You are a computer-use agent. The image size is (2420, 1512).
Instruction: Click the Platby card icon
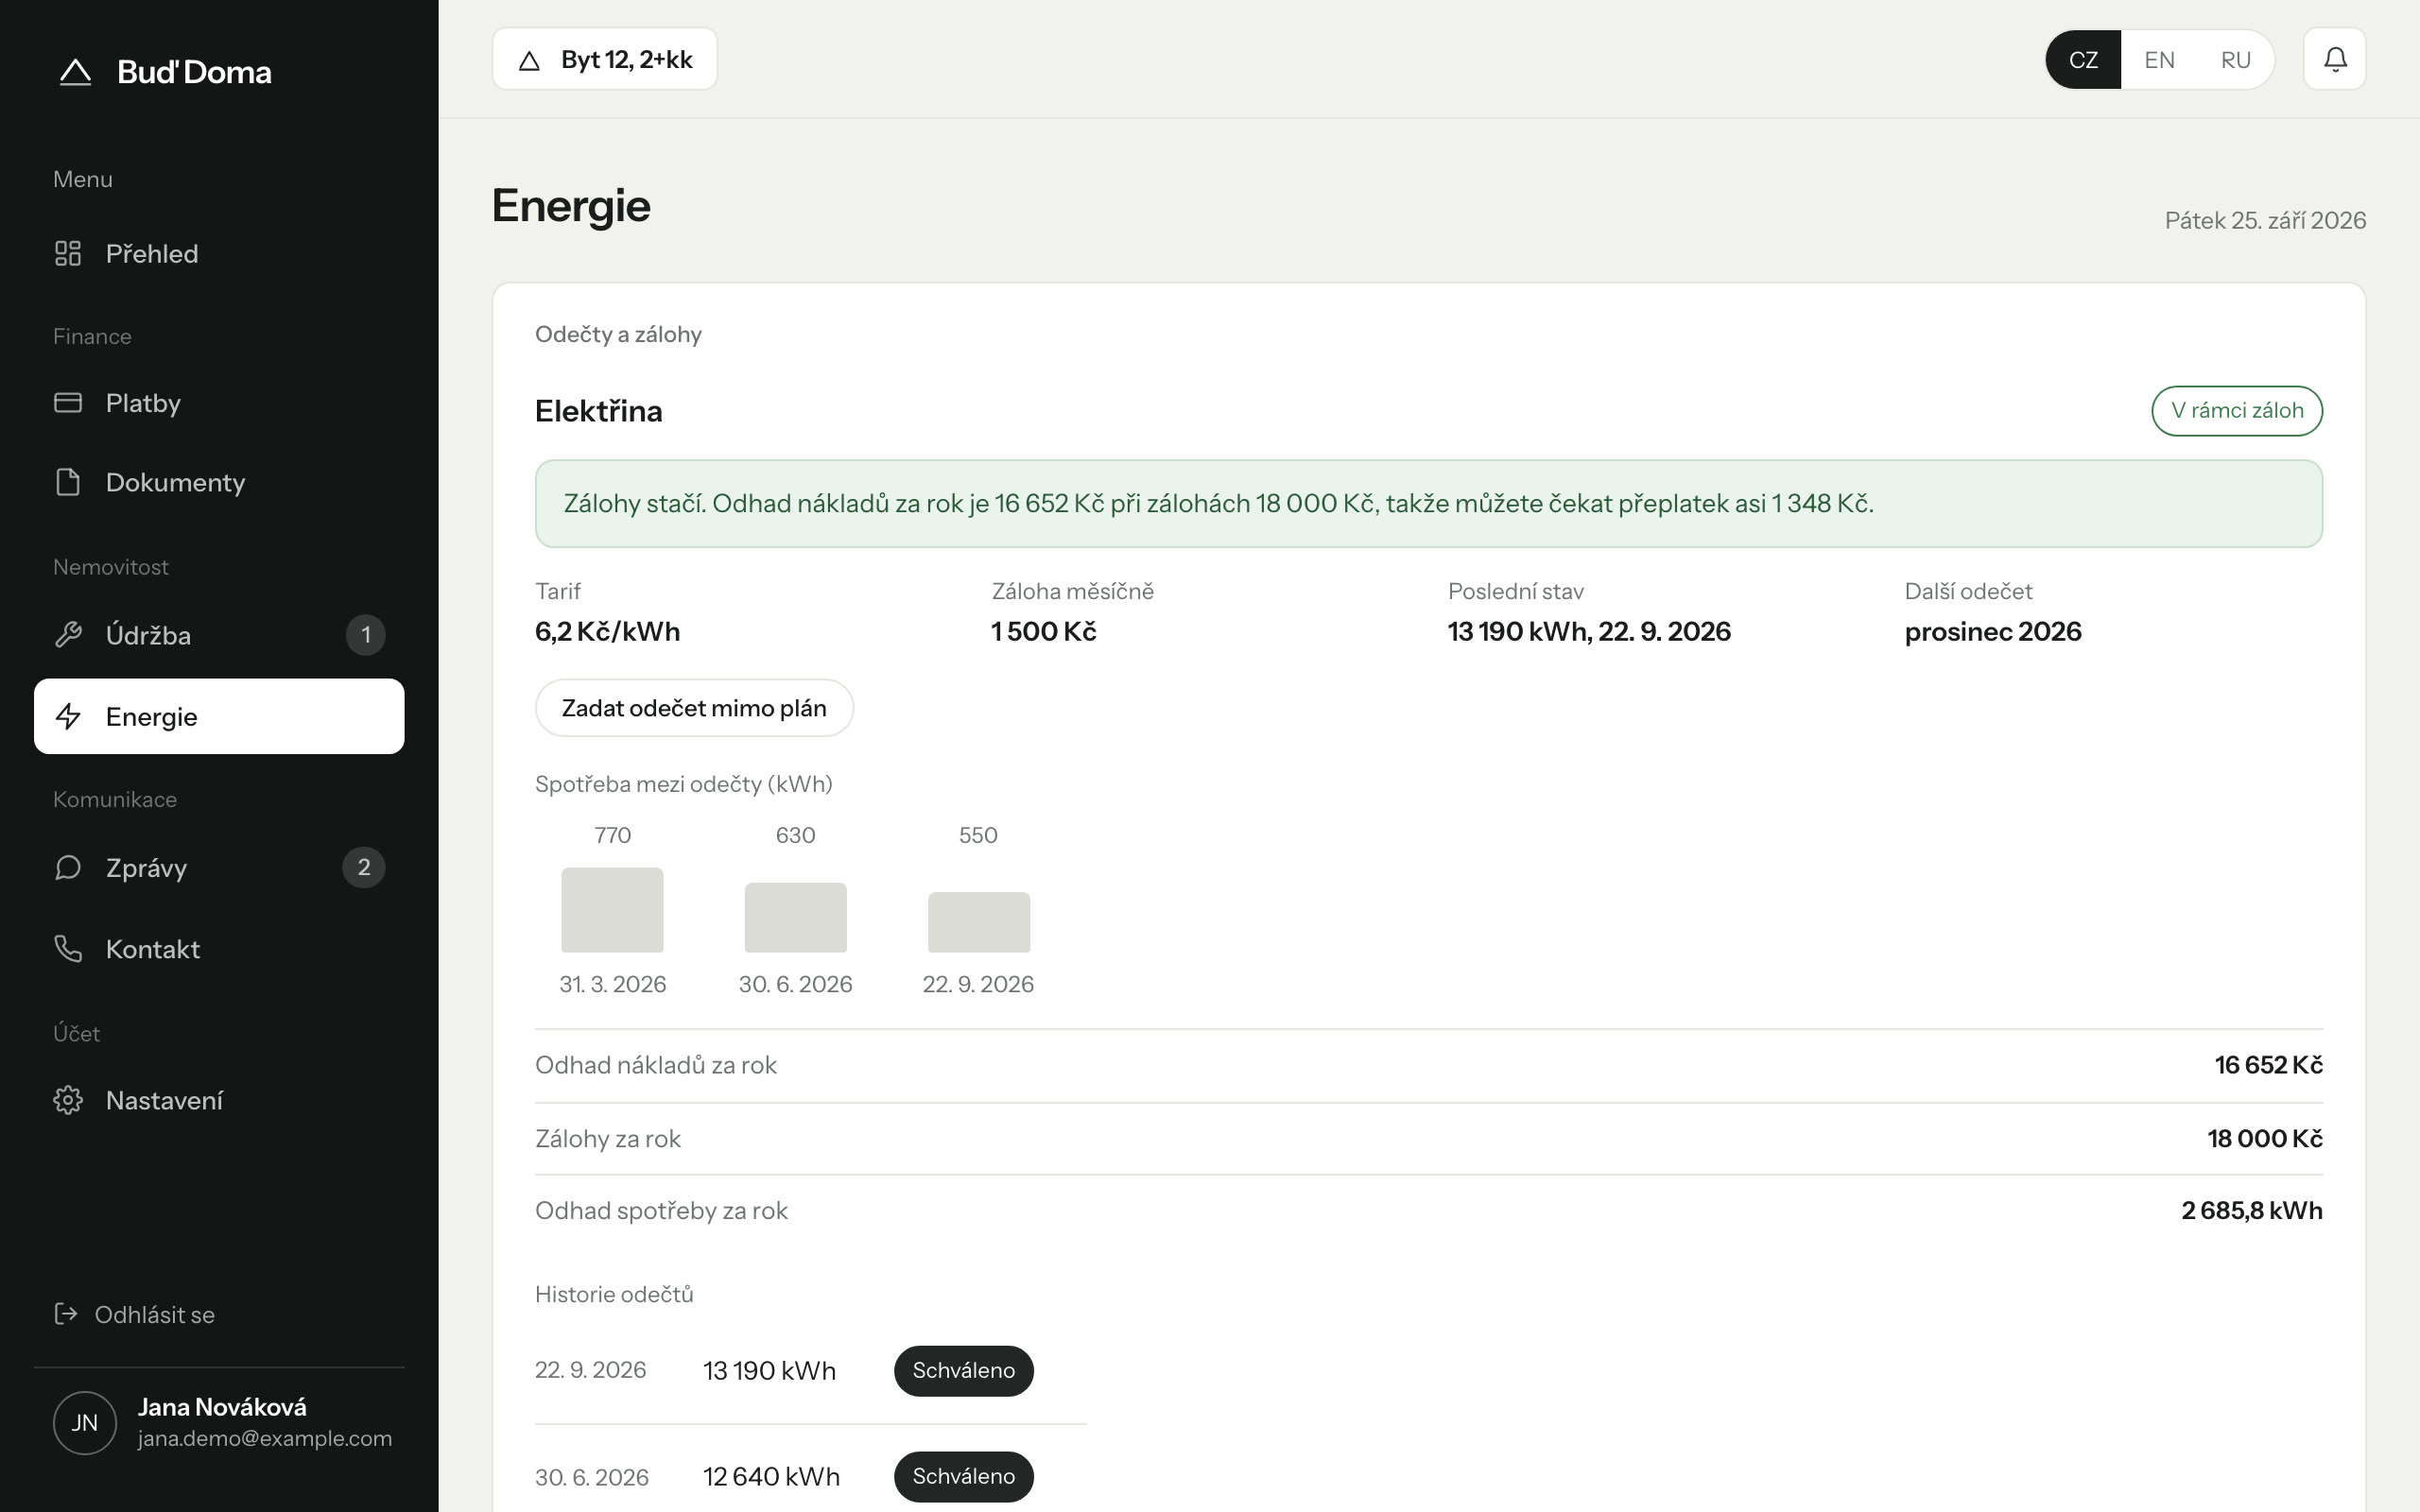click(x=68, y=402)
